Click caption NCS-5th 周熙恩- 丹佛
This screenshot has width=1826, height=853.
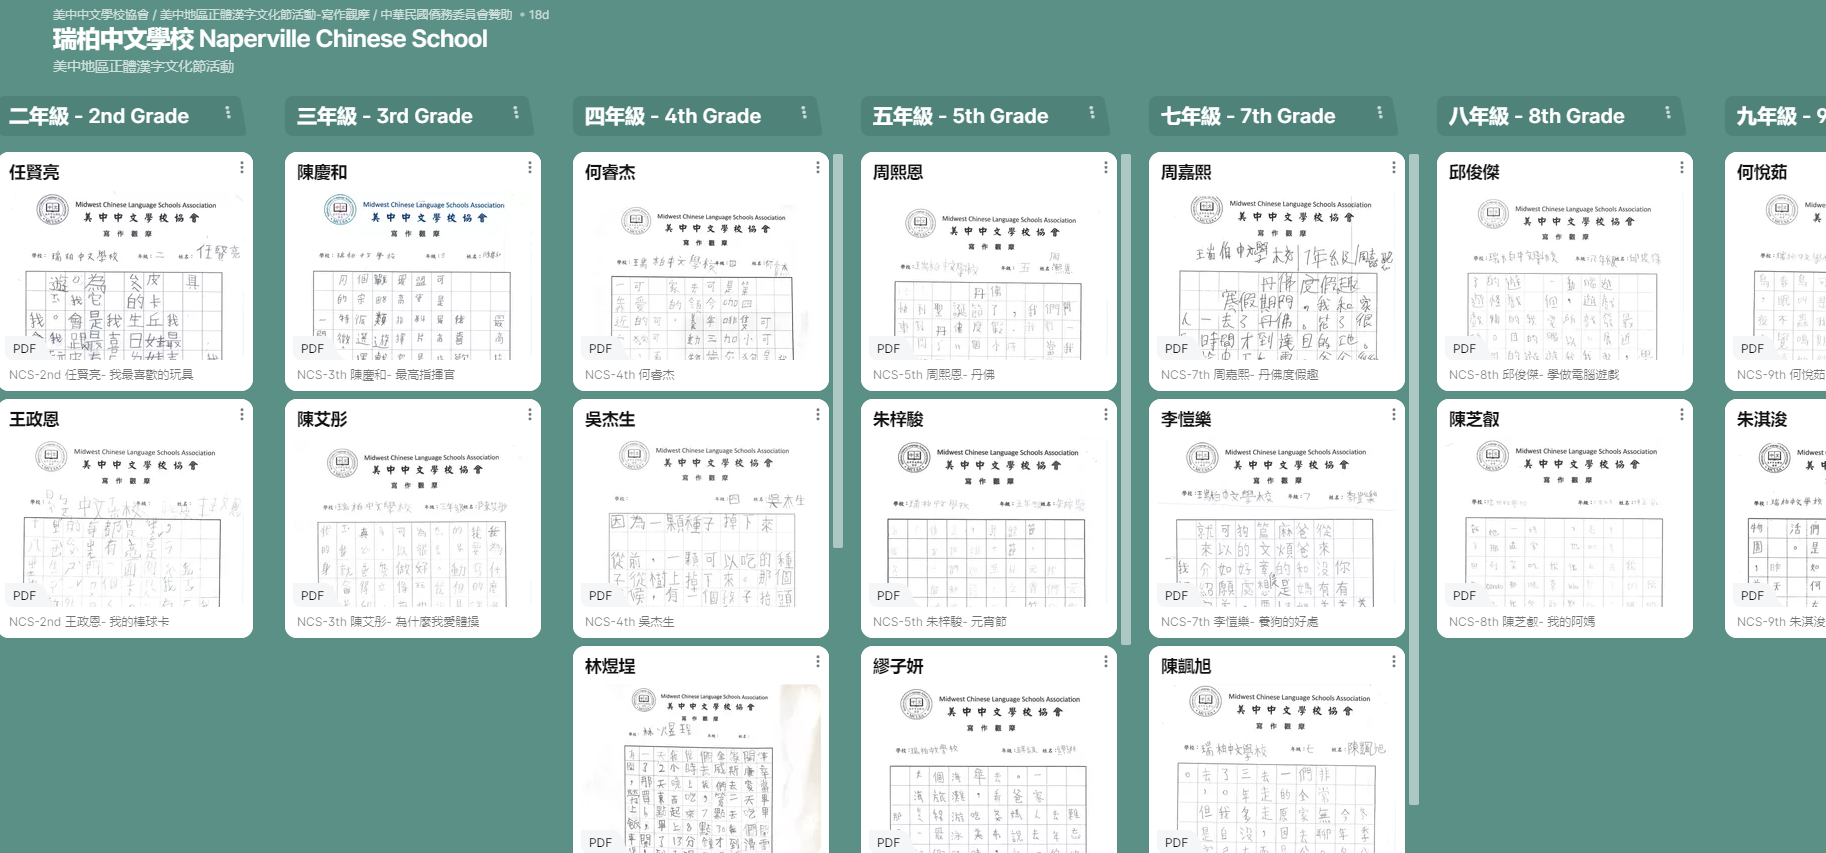(934, 375)
